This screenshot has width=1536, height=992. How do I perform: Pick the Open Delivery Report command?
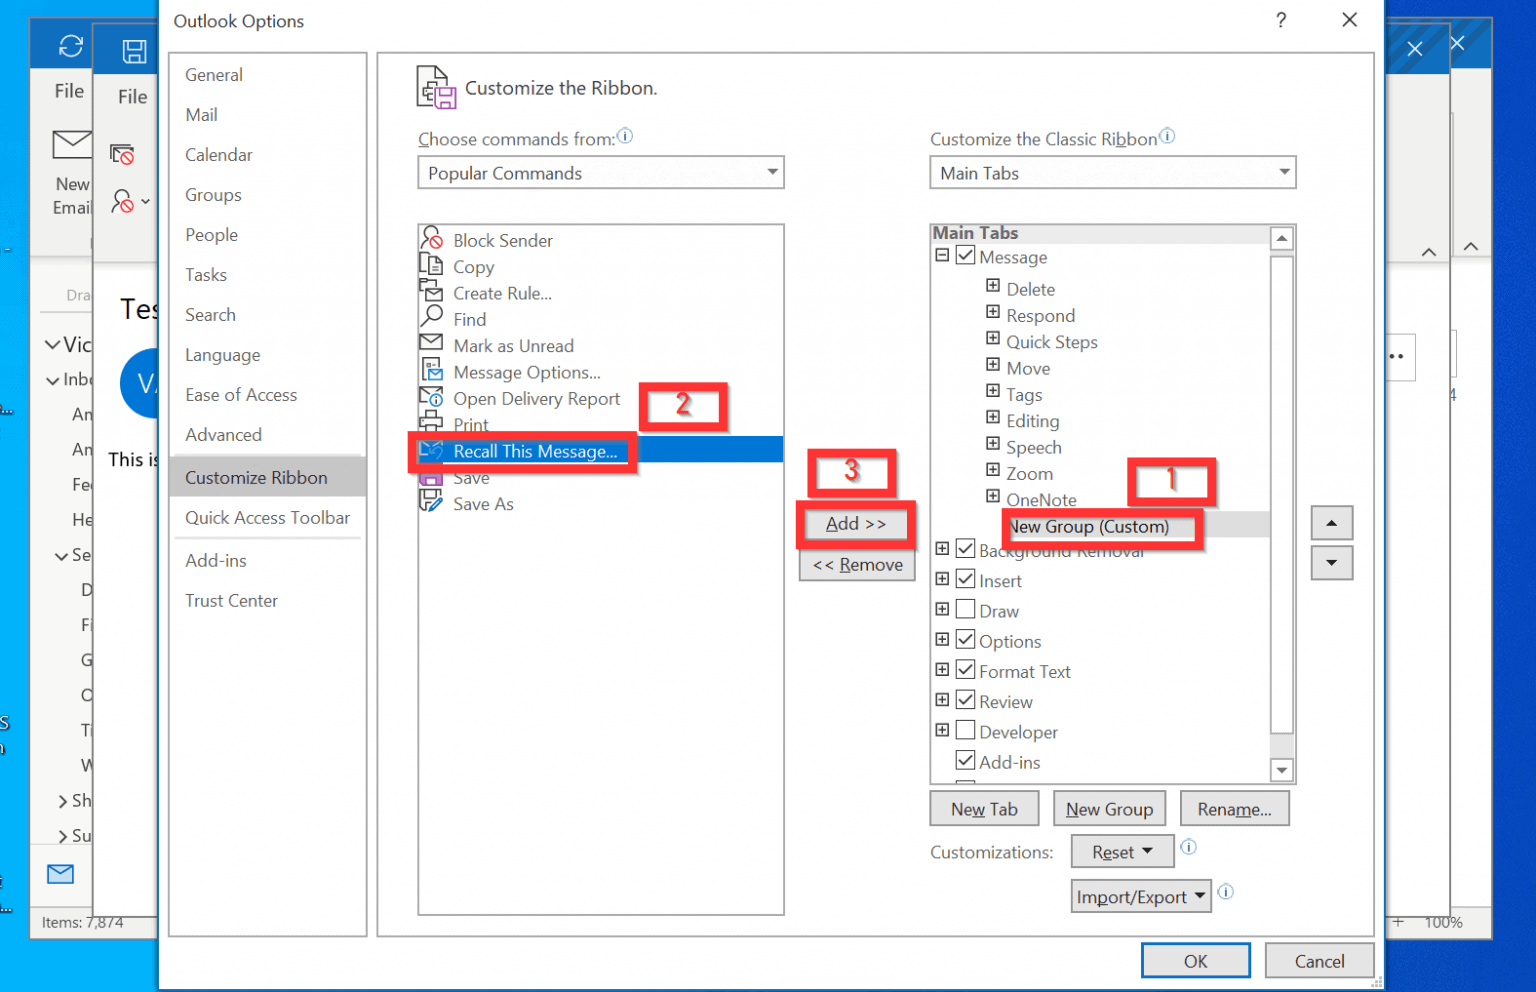pyautogui.click(x=537, y=398)
